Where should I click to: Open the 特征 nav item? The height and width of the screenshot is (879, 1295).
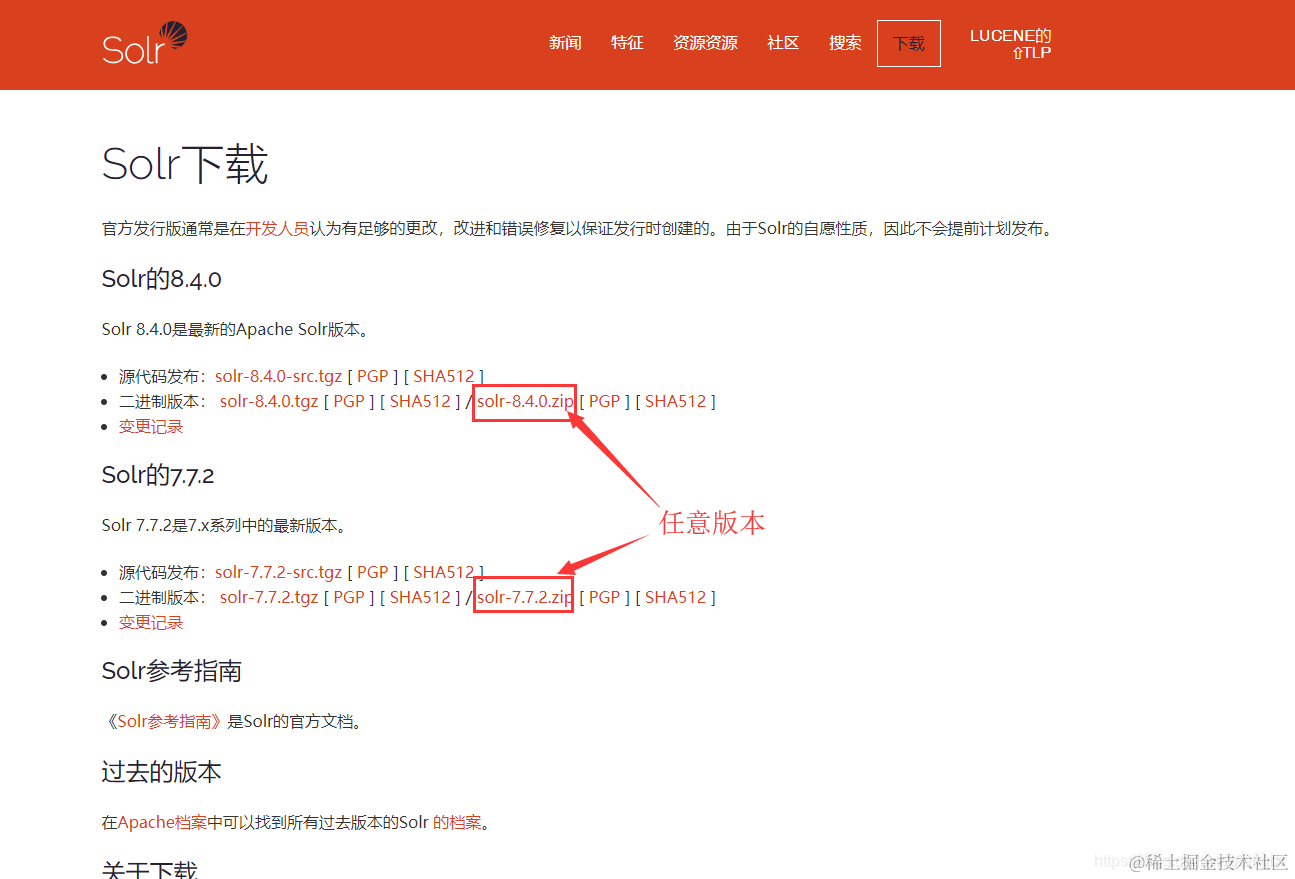[627, 43]
